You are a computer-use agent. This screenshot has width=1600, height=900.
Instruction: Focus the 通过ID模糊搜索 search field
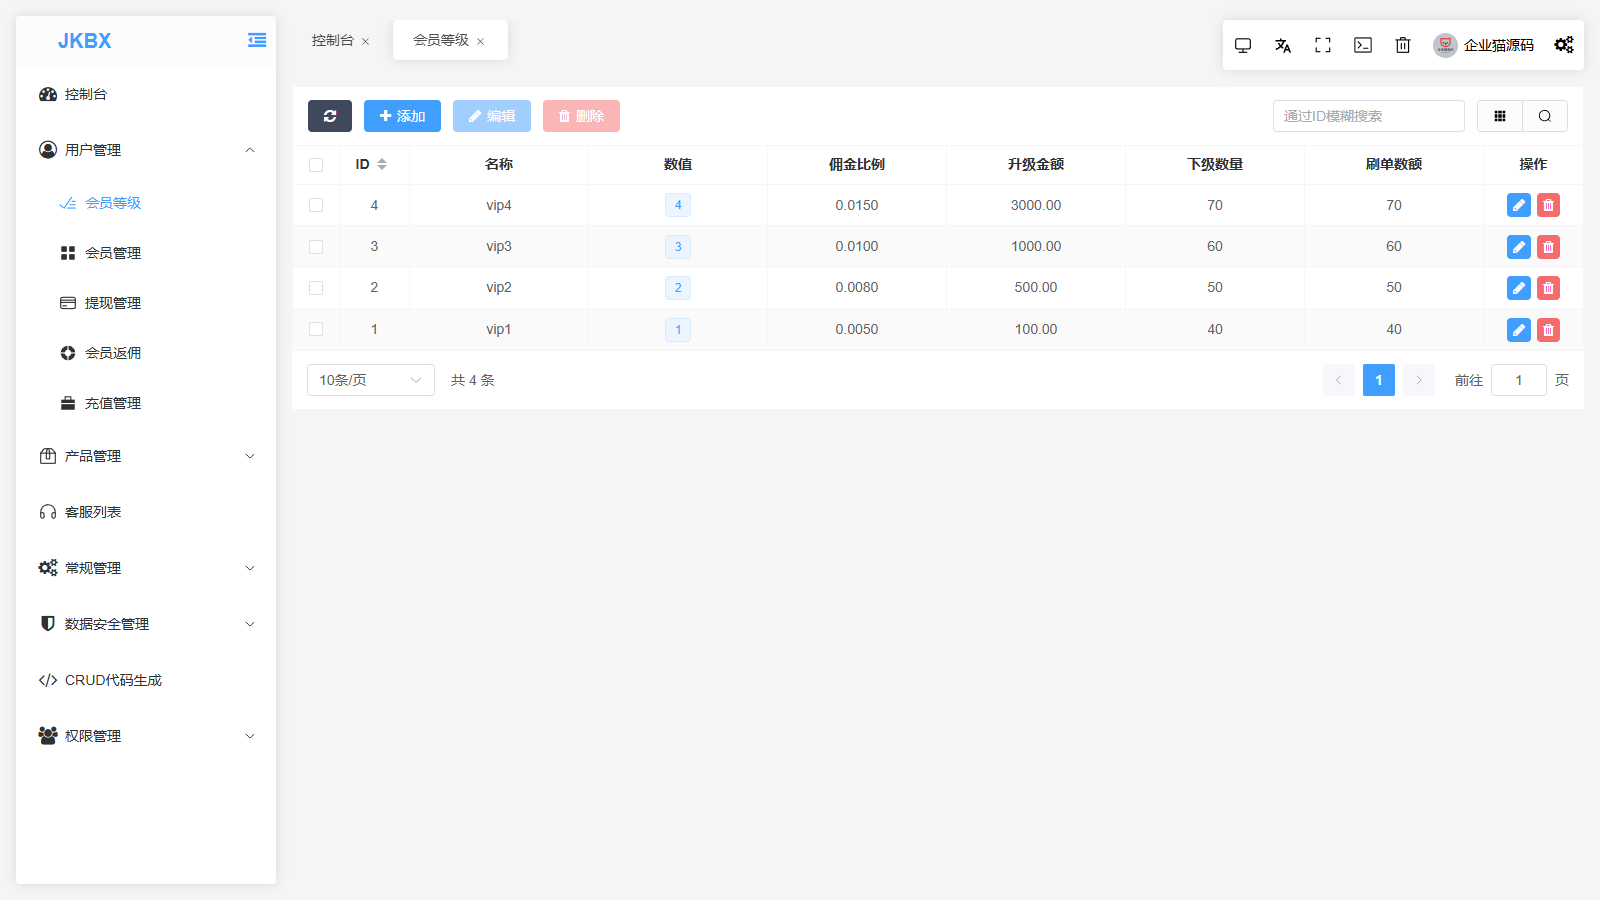point(1367,116)
